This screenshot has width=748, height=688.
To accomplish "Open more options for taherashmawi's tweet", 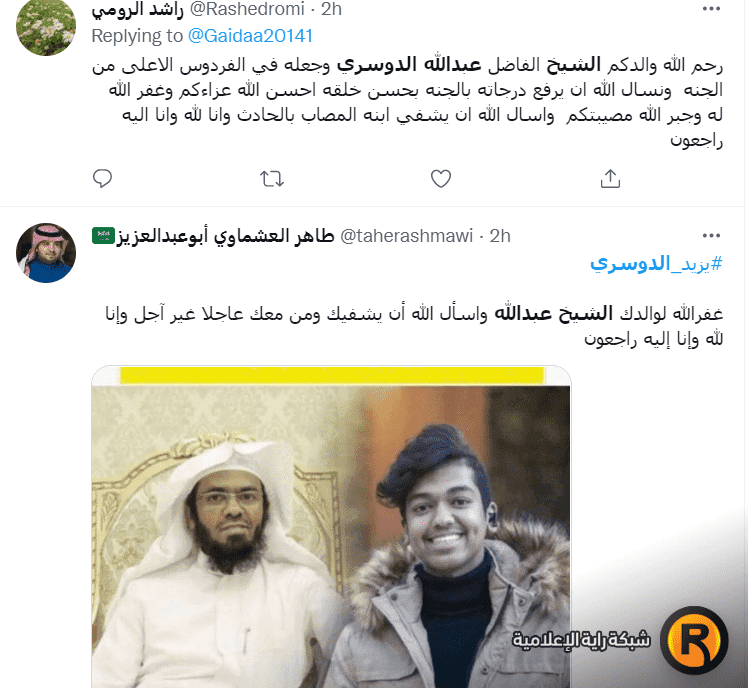I will (x=711, y=236).
